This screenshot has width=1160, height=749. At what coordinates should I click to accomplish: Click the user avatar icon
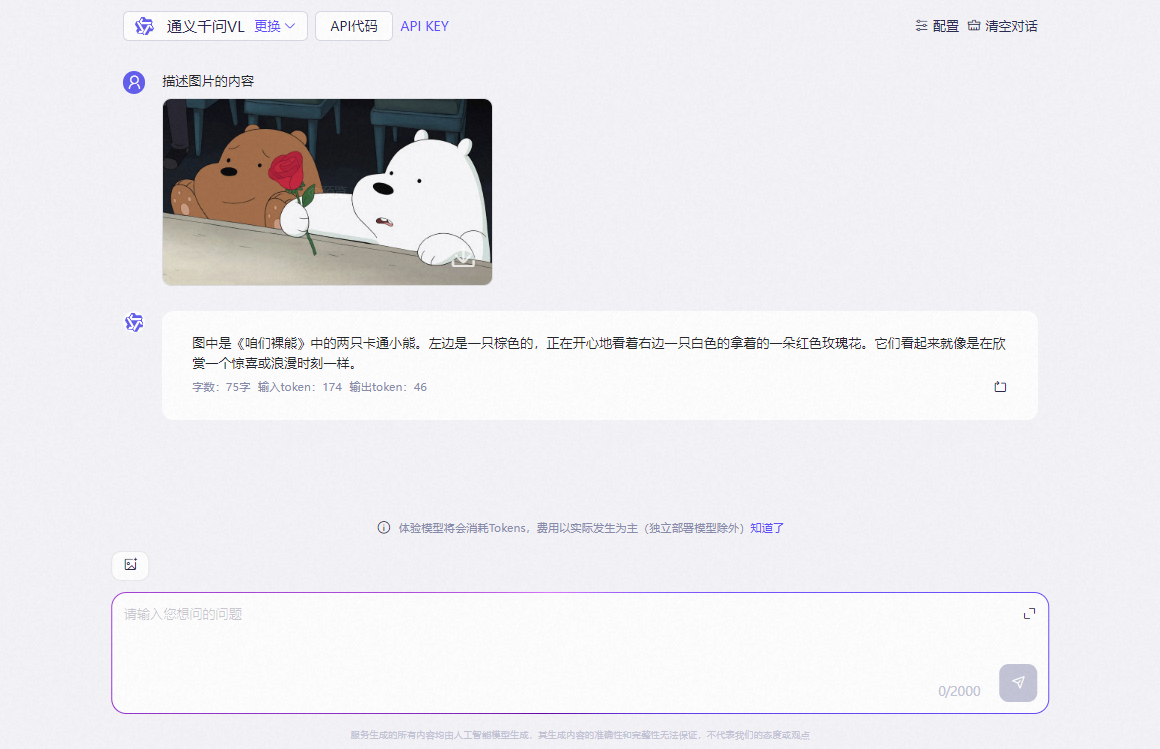(134, 82)
